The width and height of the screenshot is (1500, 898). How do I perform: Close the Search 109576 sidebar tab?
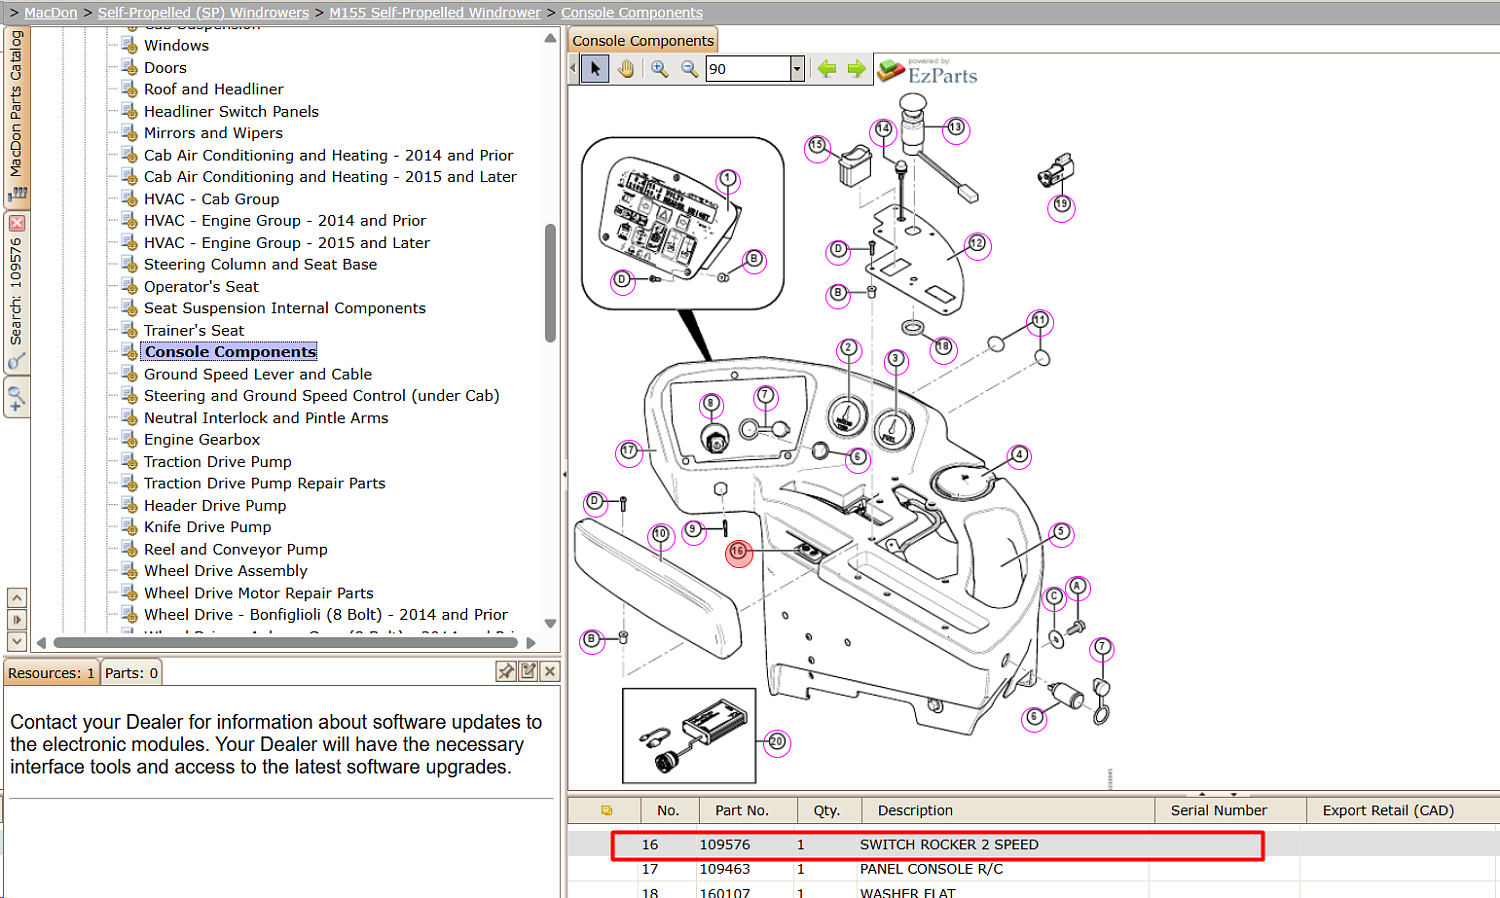(17, 223)
